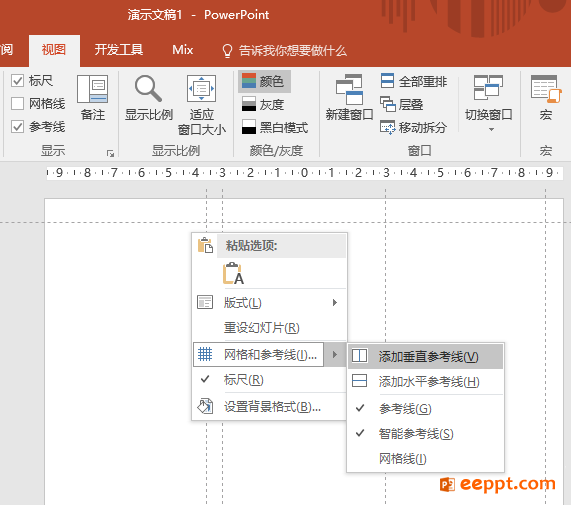Screen dimensions: 571x505
Task: Click Arrange All (全部重排)
Action: click(414, 81)
